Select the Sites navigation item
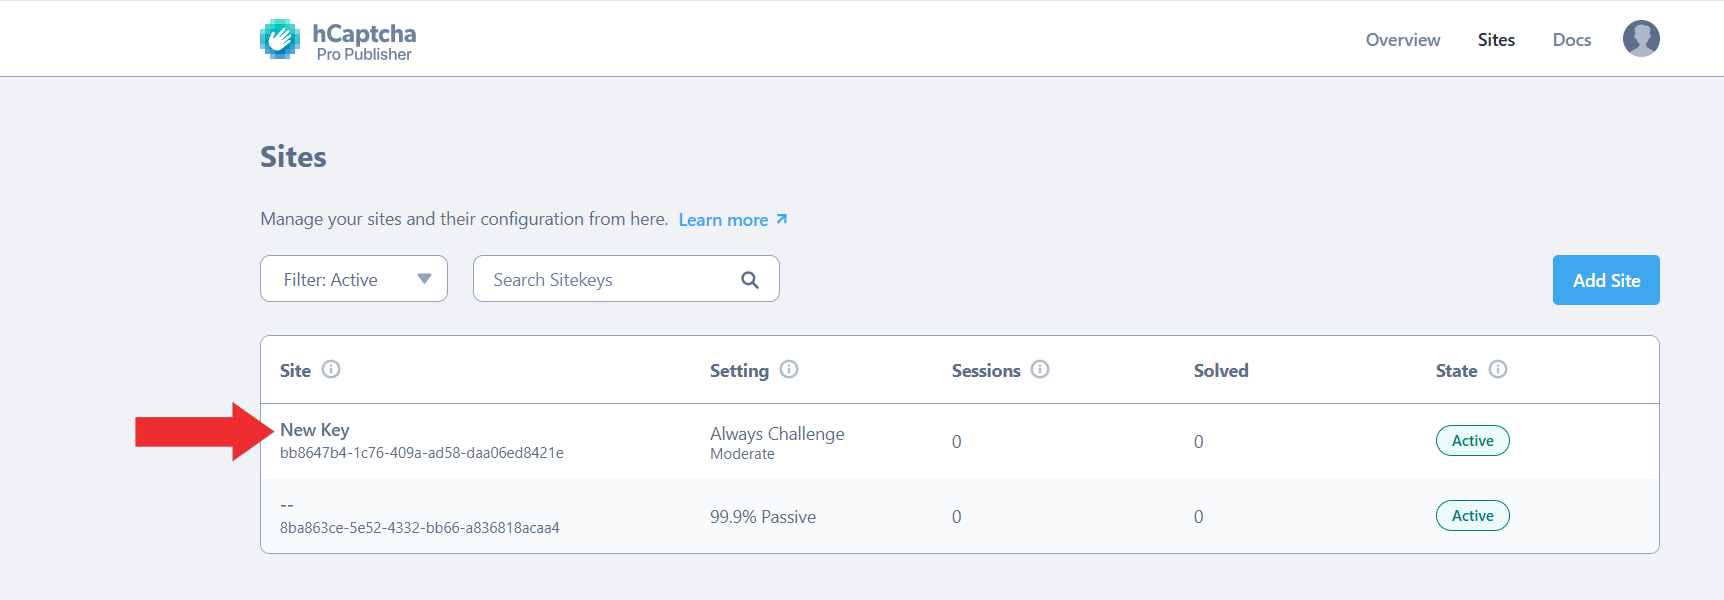 point(1496,40)
